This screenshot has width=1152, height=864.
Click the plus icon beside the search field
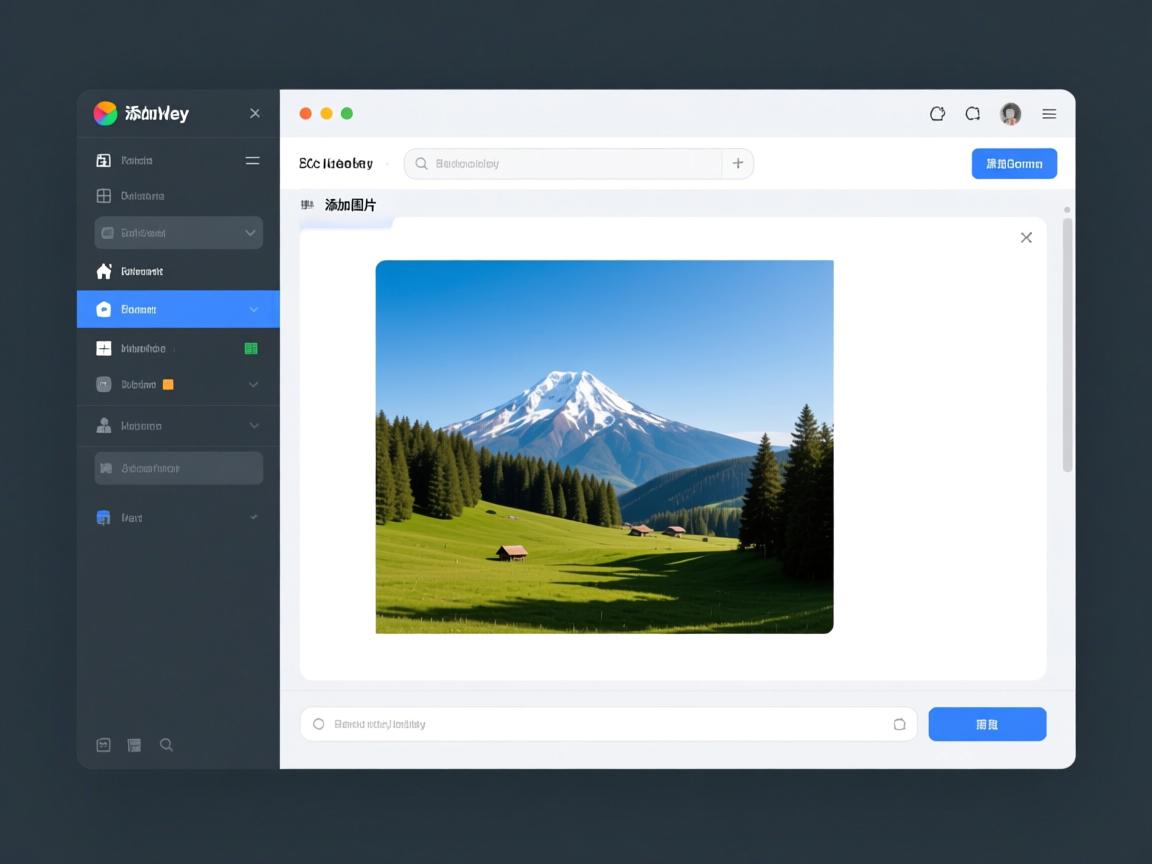(738, 163)
